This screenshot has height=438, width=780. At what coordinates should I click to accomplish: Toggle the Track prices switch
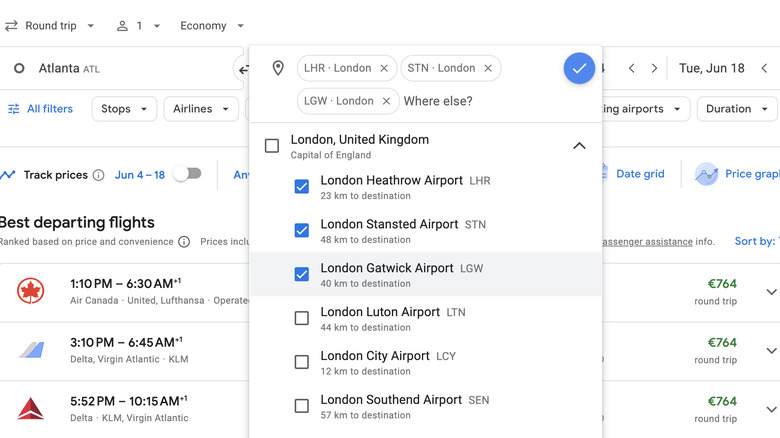[187, 174]
